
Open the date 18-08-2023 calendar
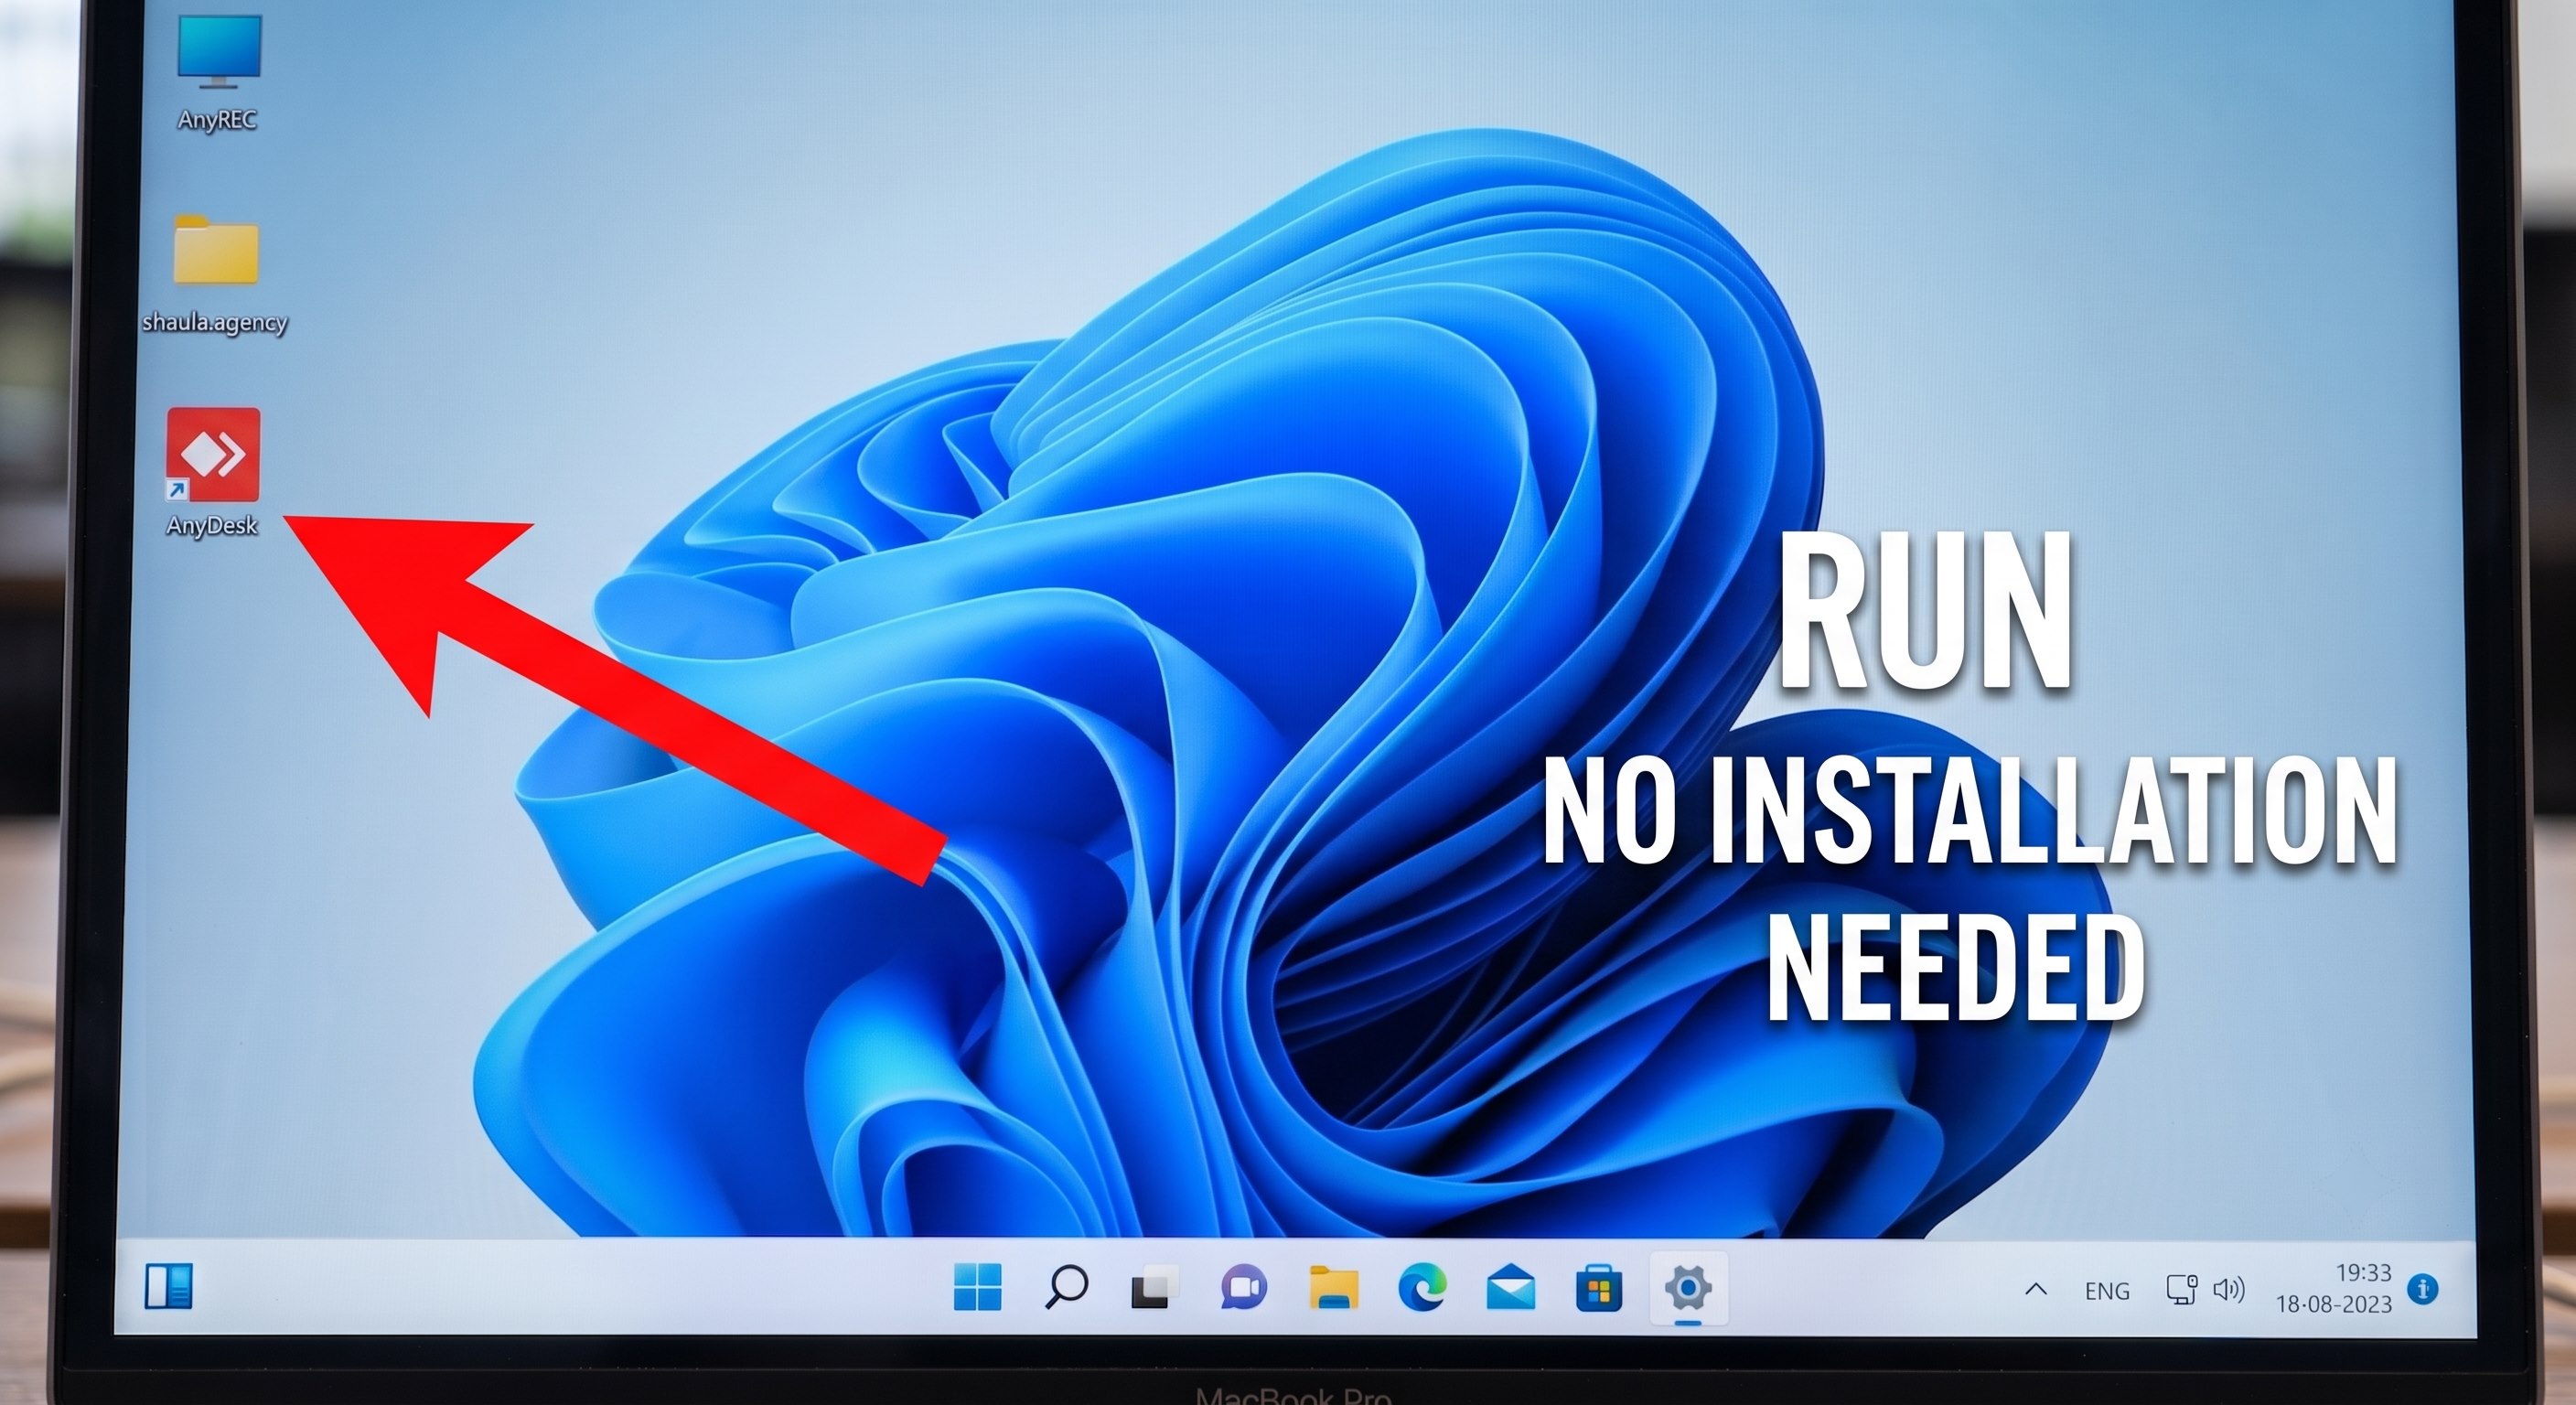pyautogui.click(x=2334, y=1304)
